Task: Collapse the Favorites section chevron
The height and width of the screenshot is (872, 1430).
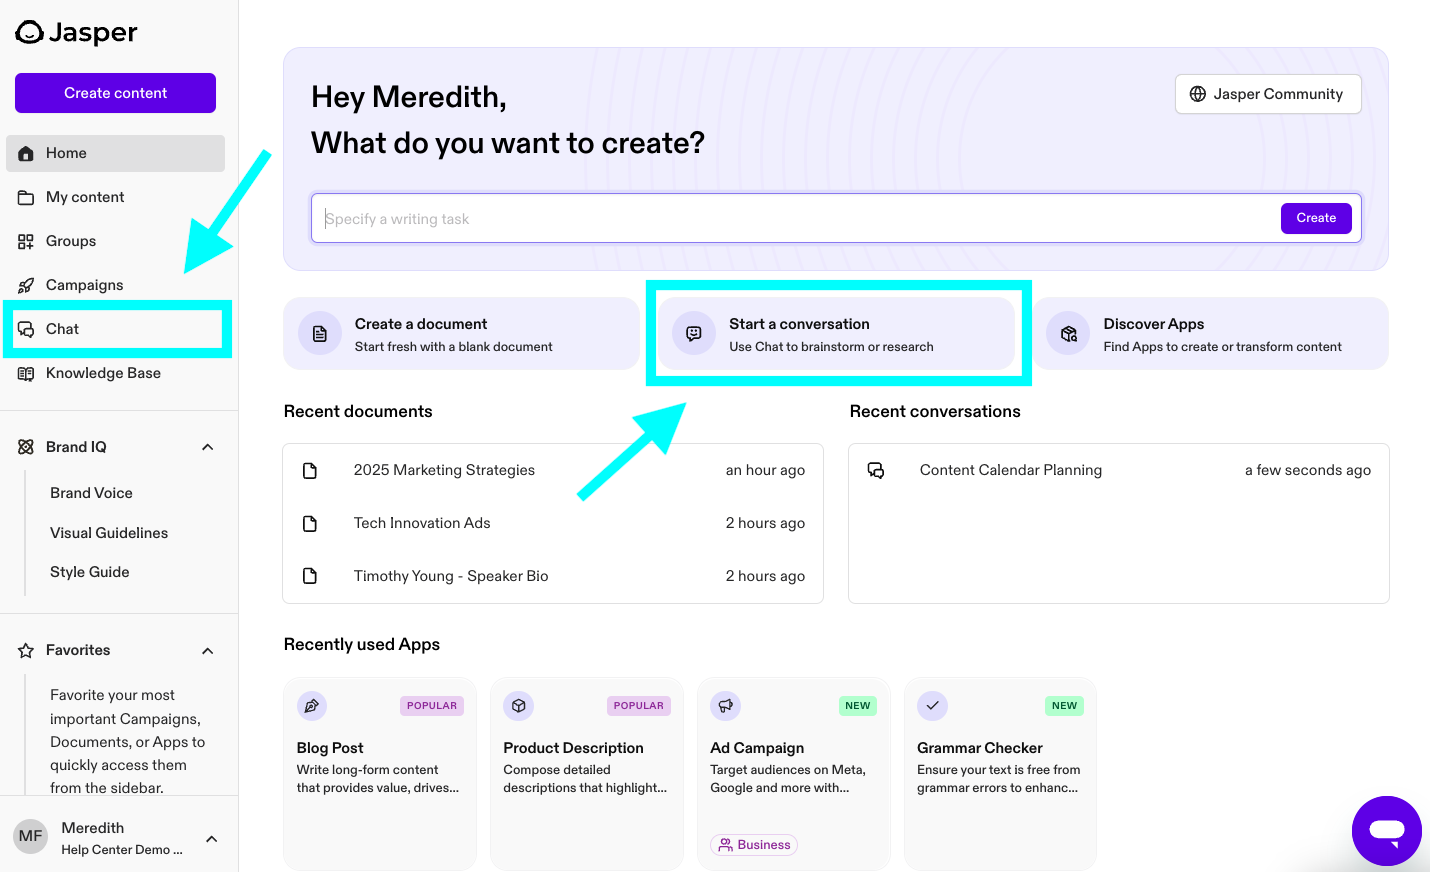Action: (x=208, y=651)
